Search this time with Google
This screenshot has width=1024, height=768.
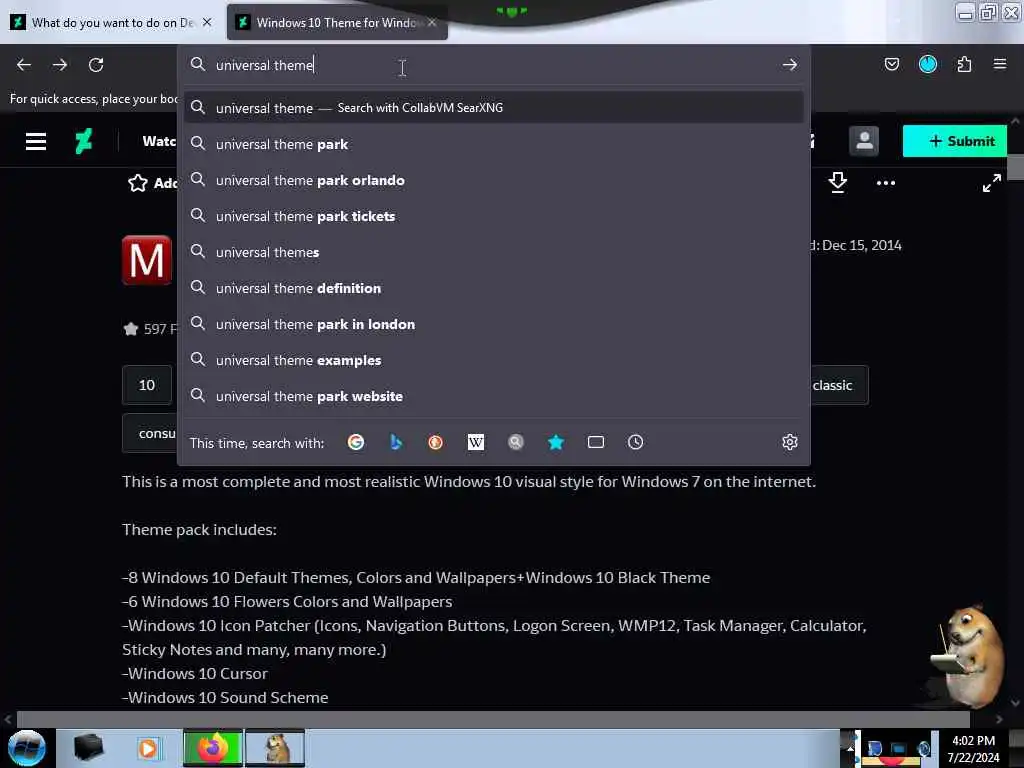[x=356, y=443]
